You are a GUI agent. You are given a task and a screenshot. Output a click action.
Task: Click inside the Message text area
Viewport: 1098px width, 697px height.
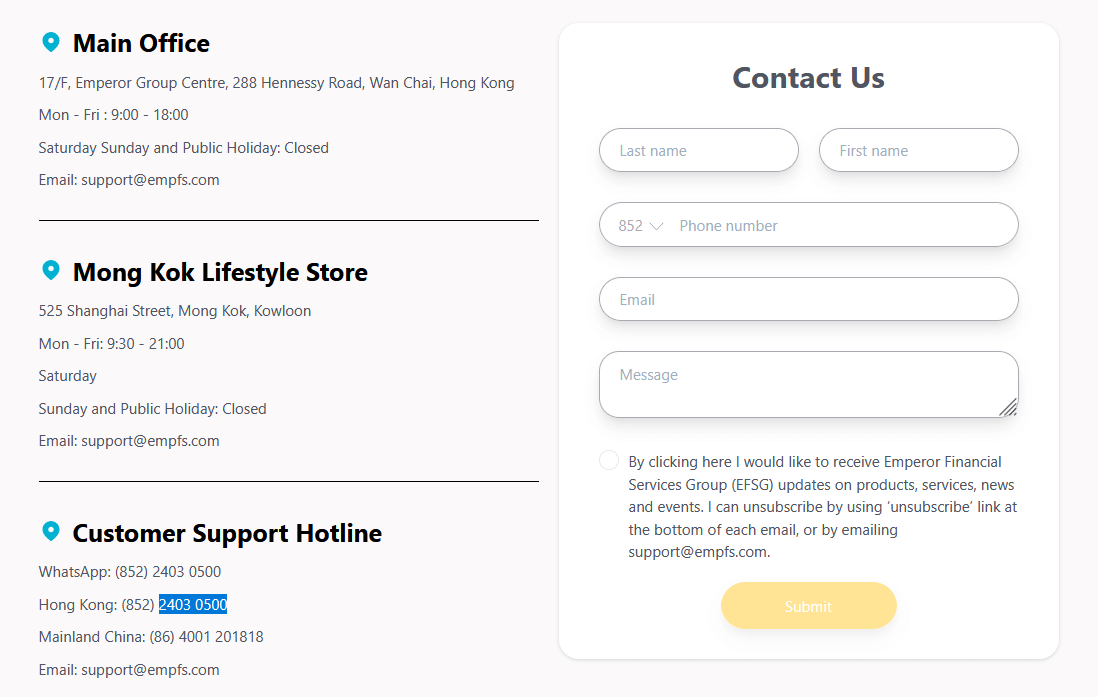pos(809,385)
